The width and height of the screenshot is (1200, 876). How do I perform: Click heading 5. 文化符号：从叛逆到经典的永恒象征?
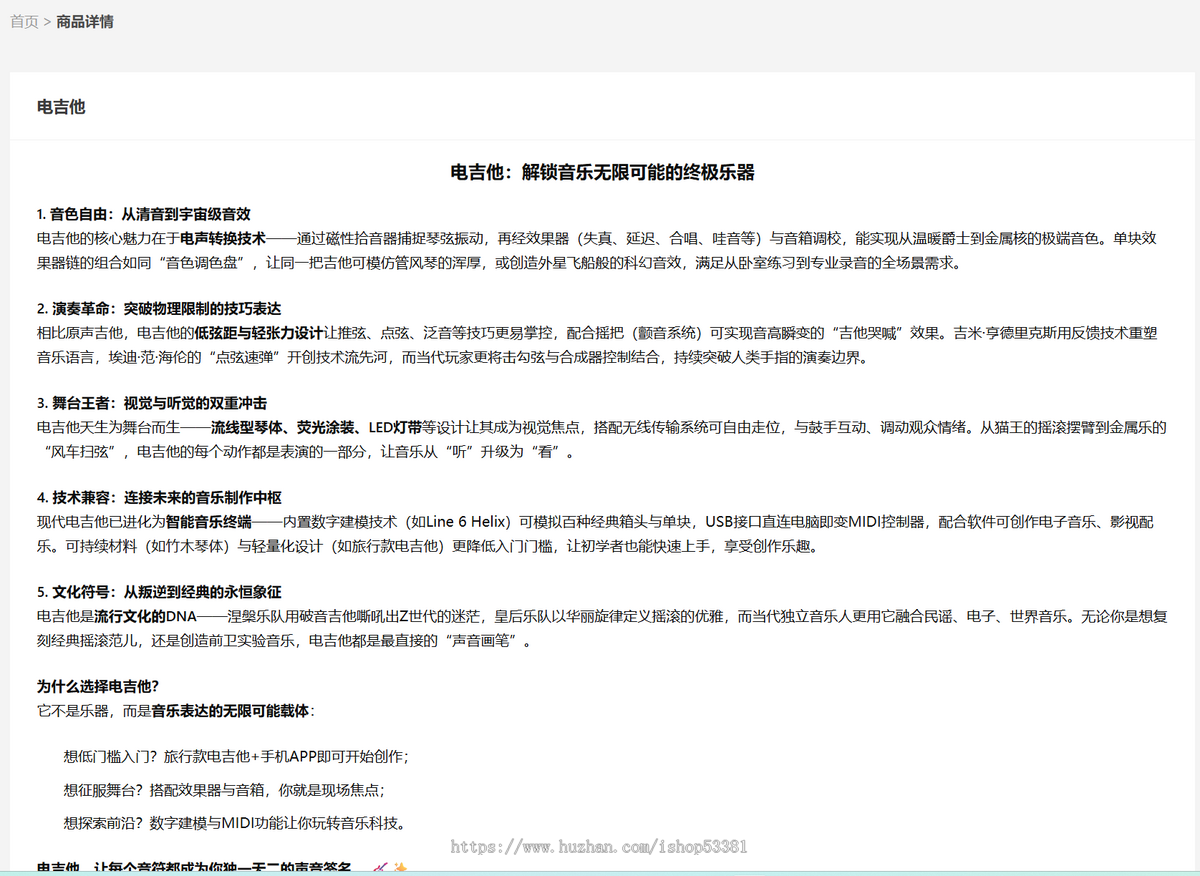pos(159,592)
